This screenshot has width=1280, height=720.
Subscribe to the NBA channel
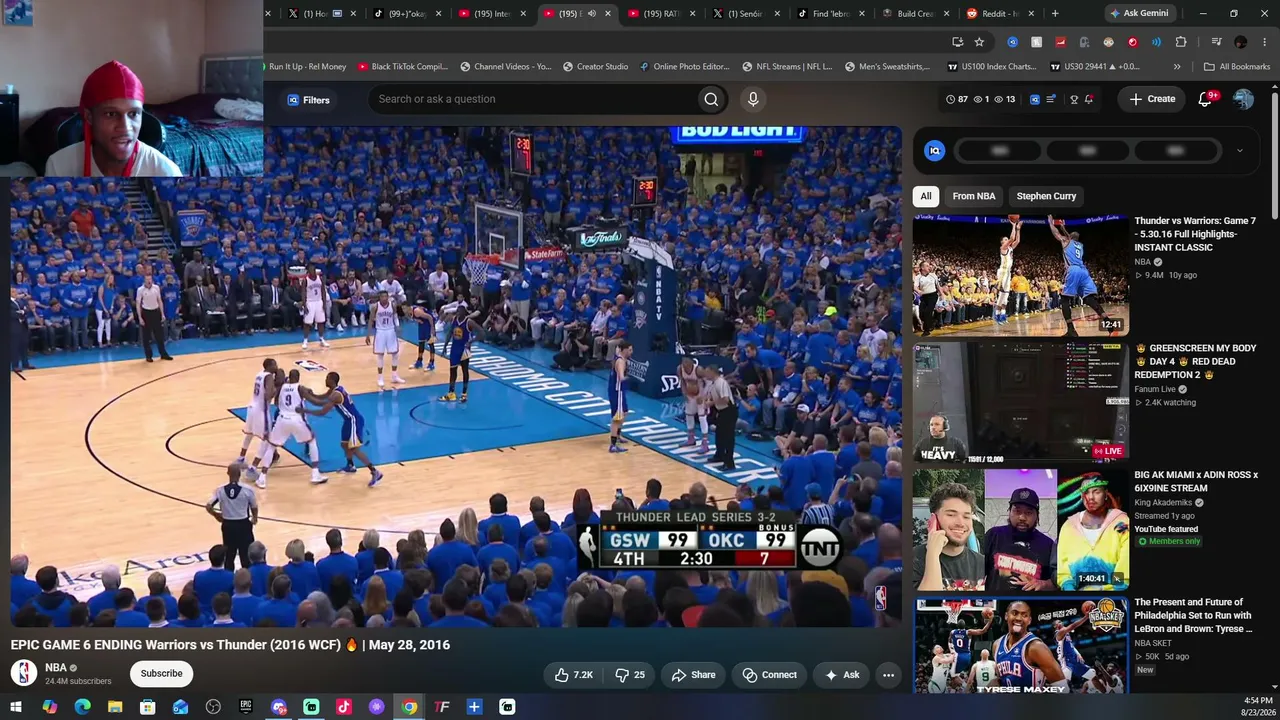(161, 674)
